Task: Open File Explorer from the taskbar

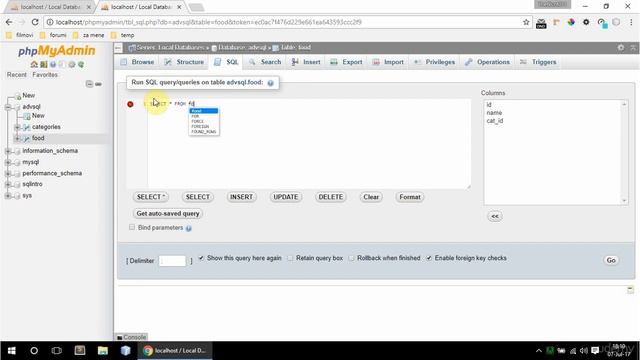Action: (x=102, y=351)
